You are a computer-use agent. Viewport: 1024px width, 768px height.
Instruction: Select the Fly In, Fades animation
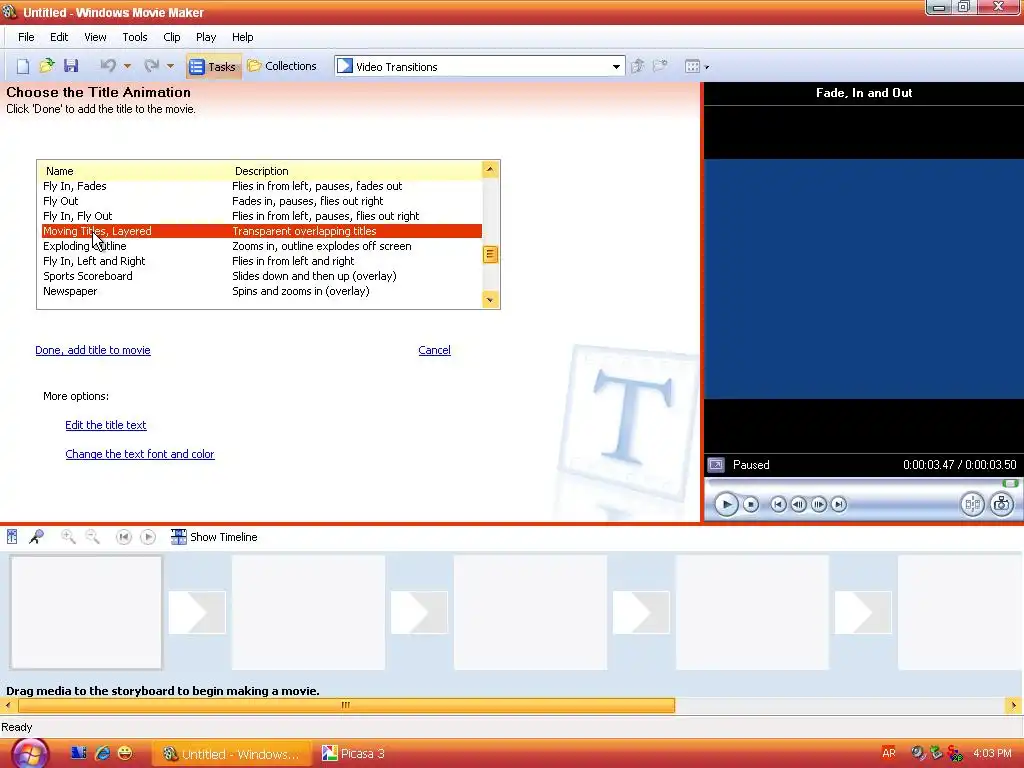pos(262,186)
